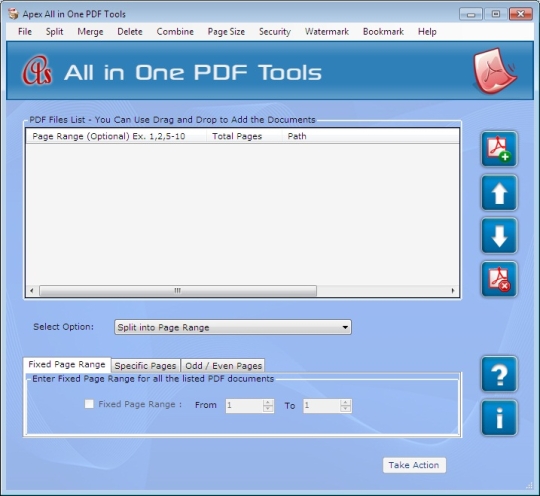Screen dimensions: 540x496
Task: Click the Path column header
Action: coord(371,136)
